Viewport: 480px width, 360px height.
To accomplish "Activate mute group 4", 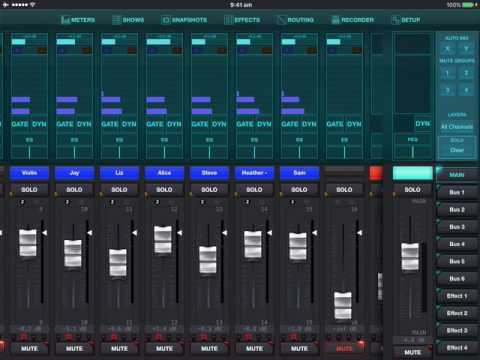I will [466, 90].
